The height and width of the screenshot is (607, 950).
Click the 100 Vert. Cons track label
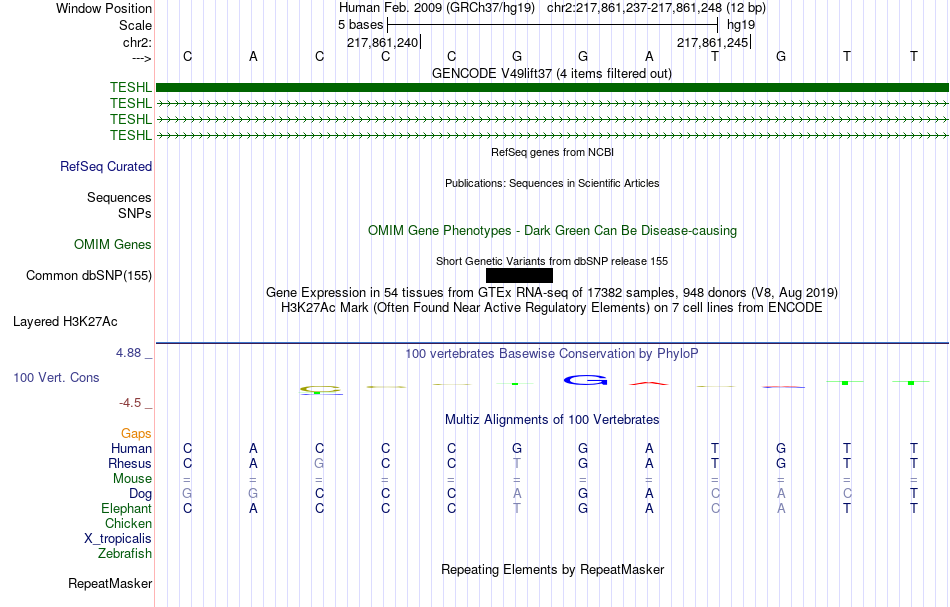56,377
